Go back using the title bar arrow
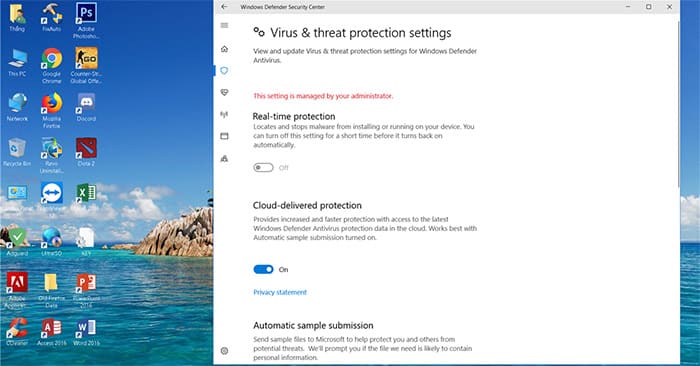700x366 pixels. [224, 7]
